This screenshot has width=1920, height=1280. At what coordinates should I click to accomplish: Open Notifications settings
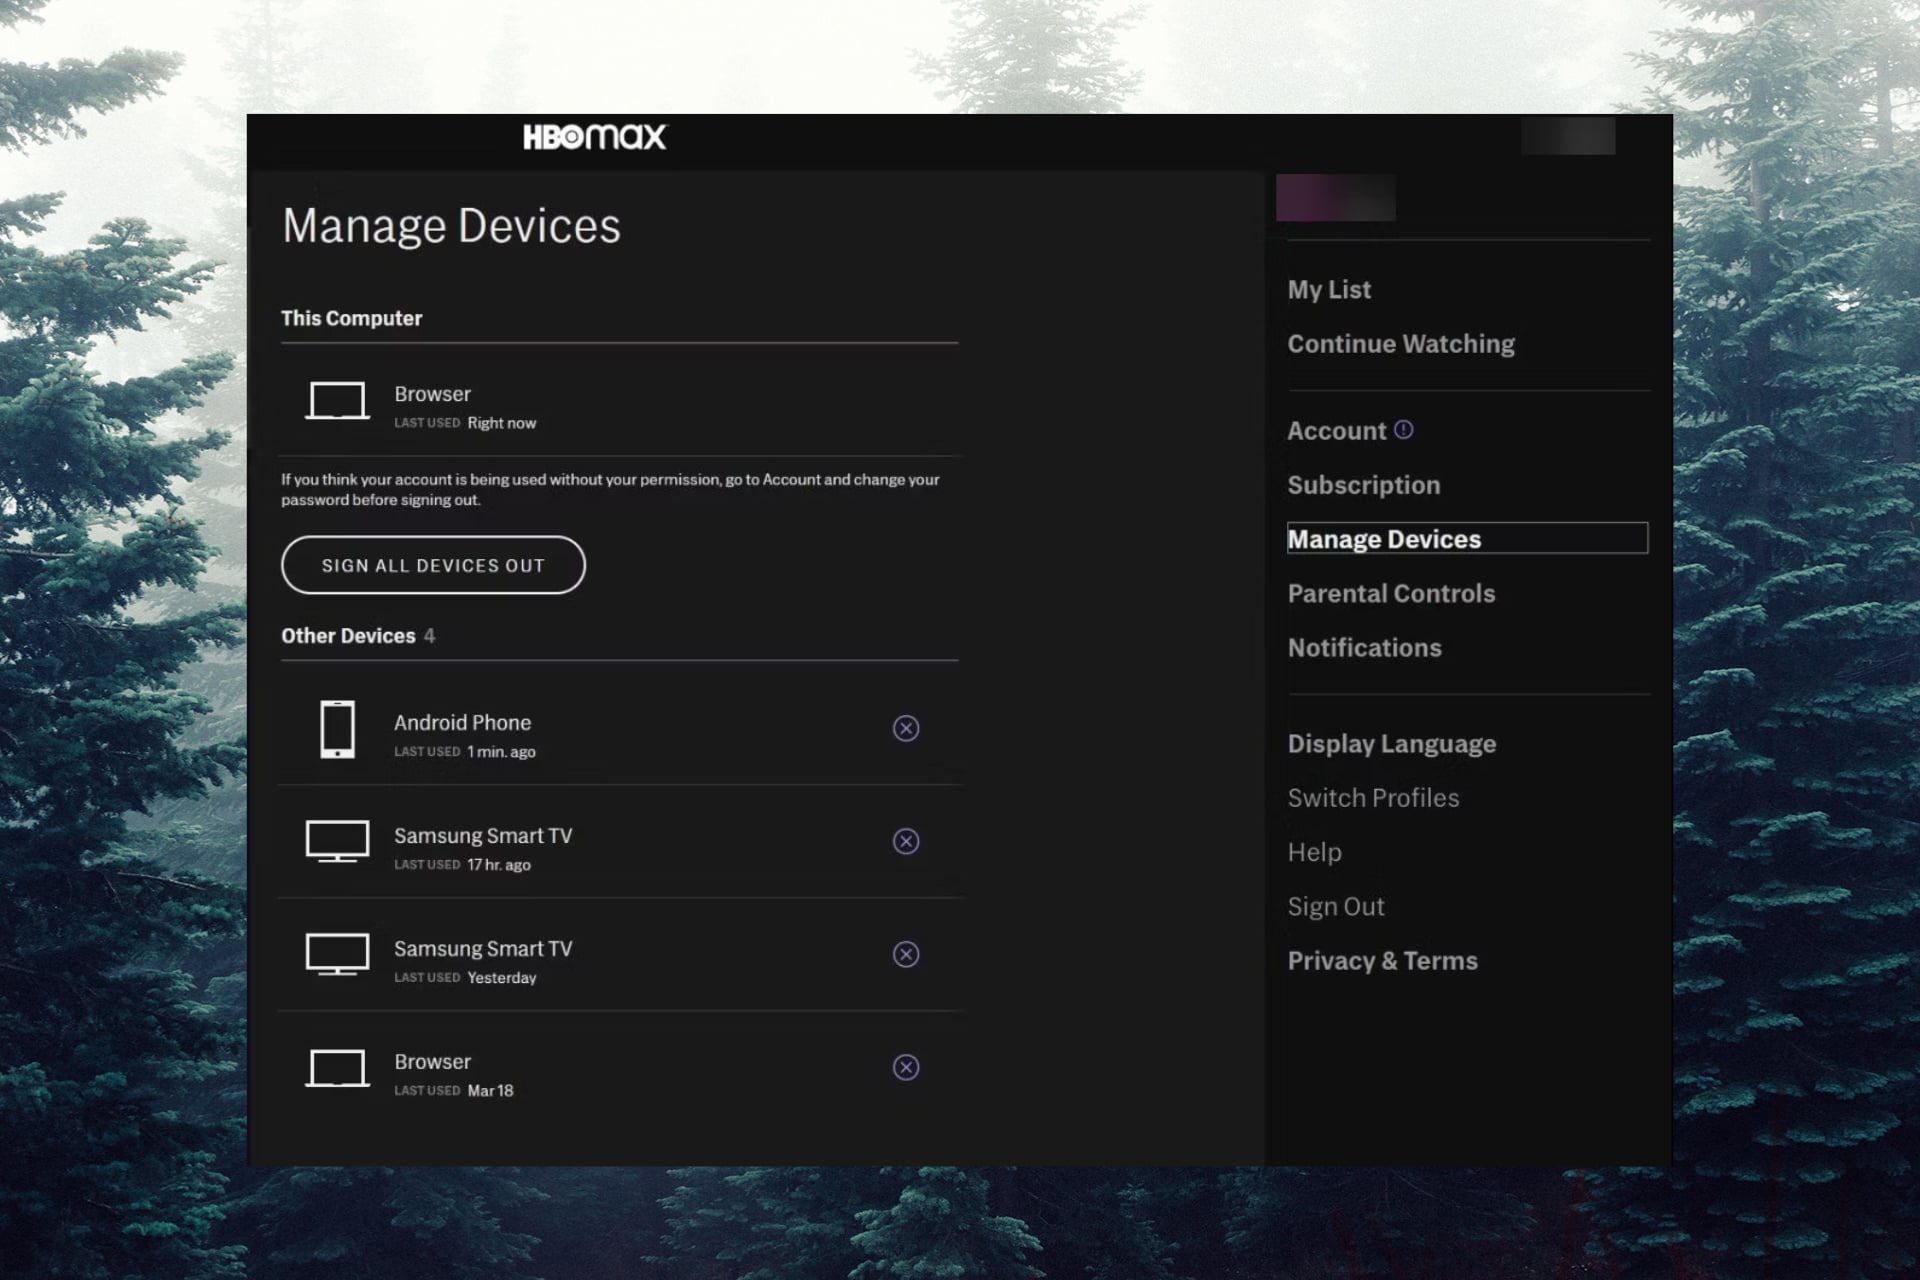pyautogui.click(x=1364, y=648)
